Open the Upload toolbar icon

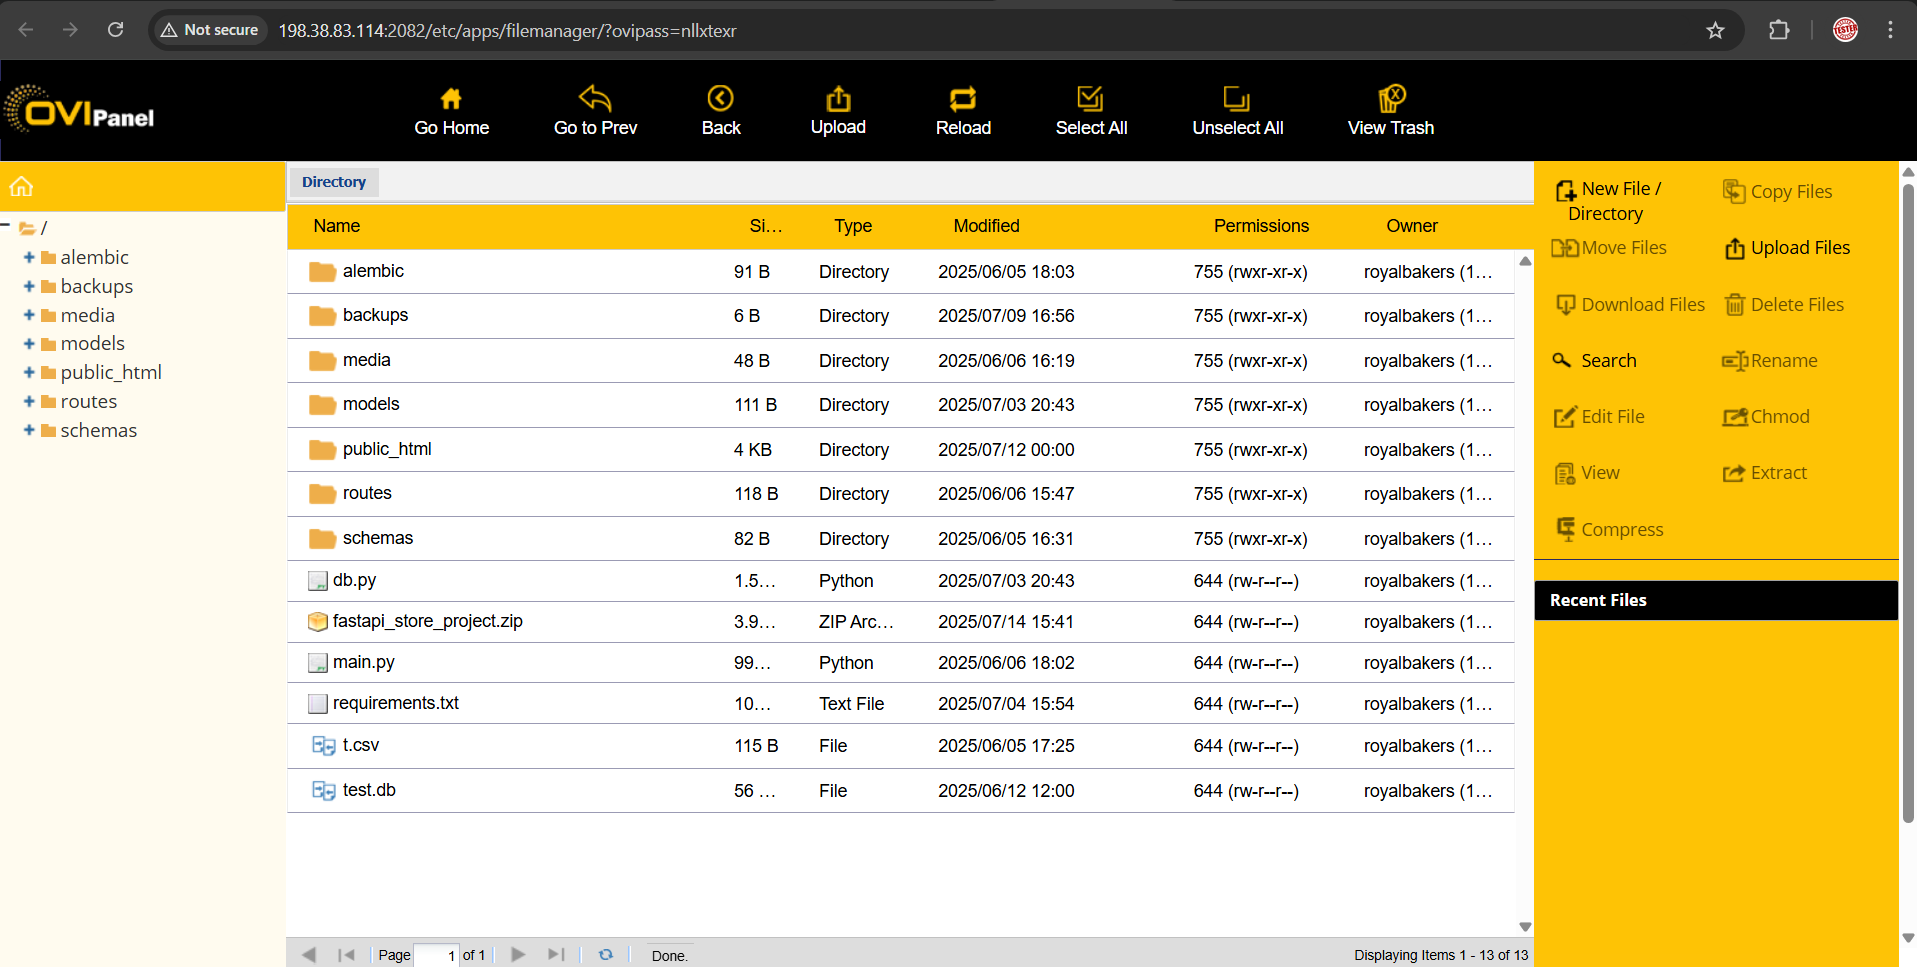point(838,99)
